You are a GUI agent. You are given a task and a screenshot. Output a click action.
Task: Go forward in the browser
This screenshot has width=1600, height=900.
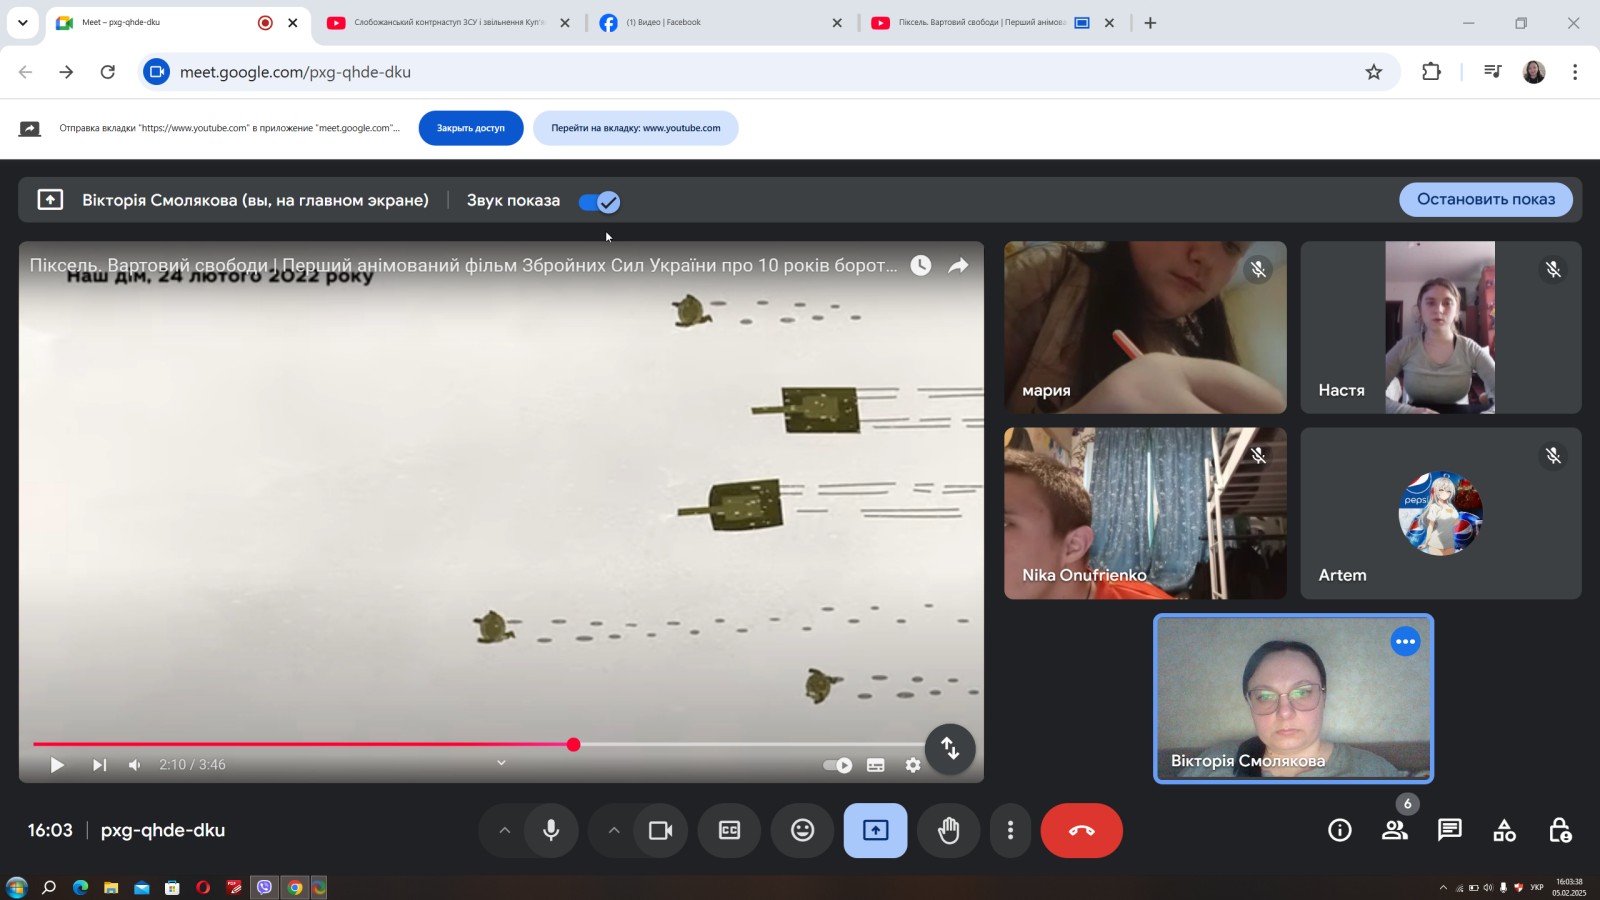pos(66,72)
